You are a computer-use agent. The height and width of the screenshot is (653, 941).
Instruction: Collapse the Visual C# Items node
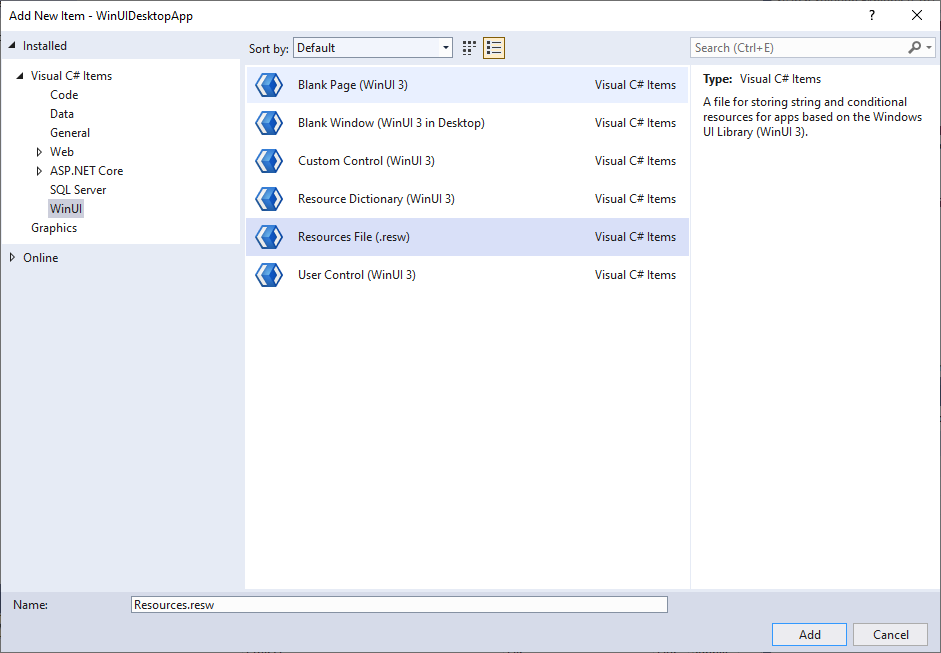[20, 75]
